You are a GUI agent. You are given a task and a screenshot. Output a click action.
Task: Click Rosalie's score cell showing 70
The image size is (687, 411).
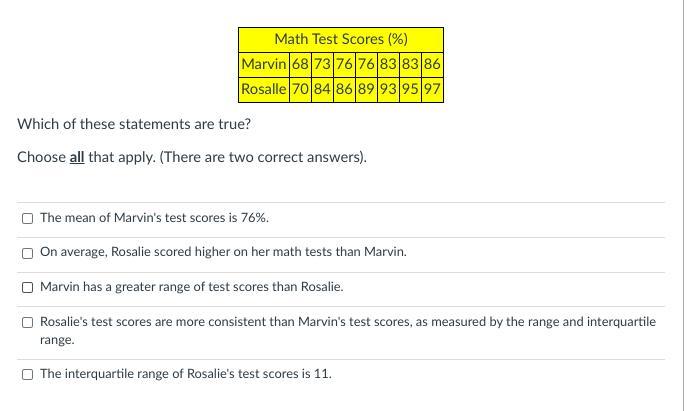coord(300,89)
